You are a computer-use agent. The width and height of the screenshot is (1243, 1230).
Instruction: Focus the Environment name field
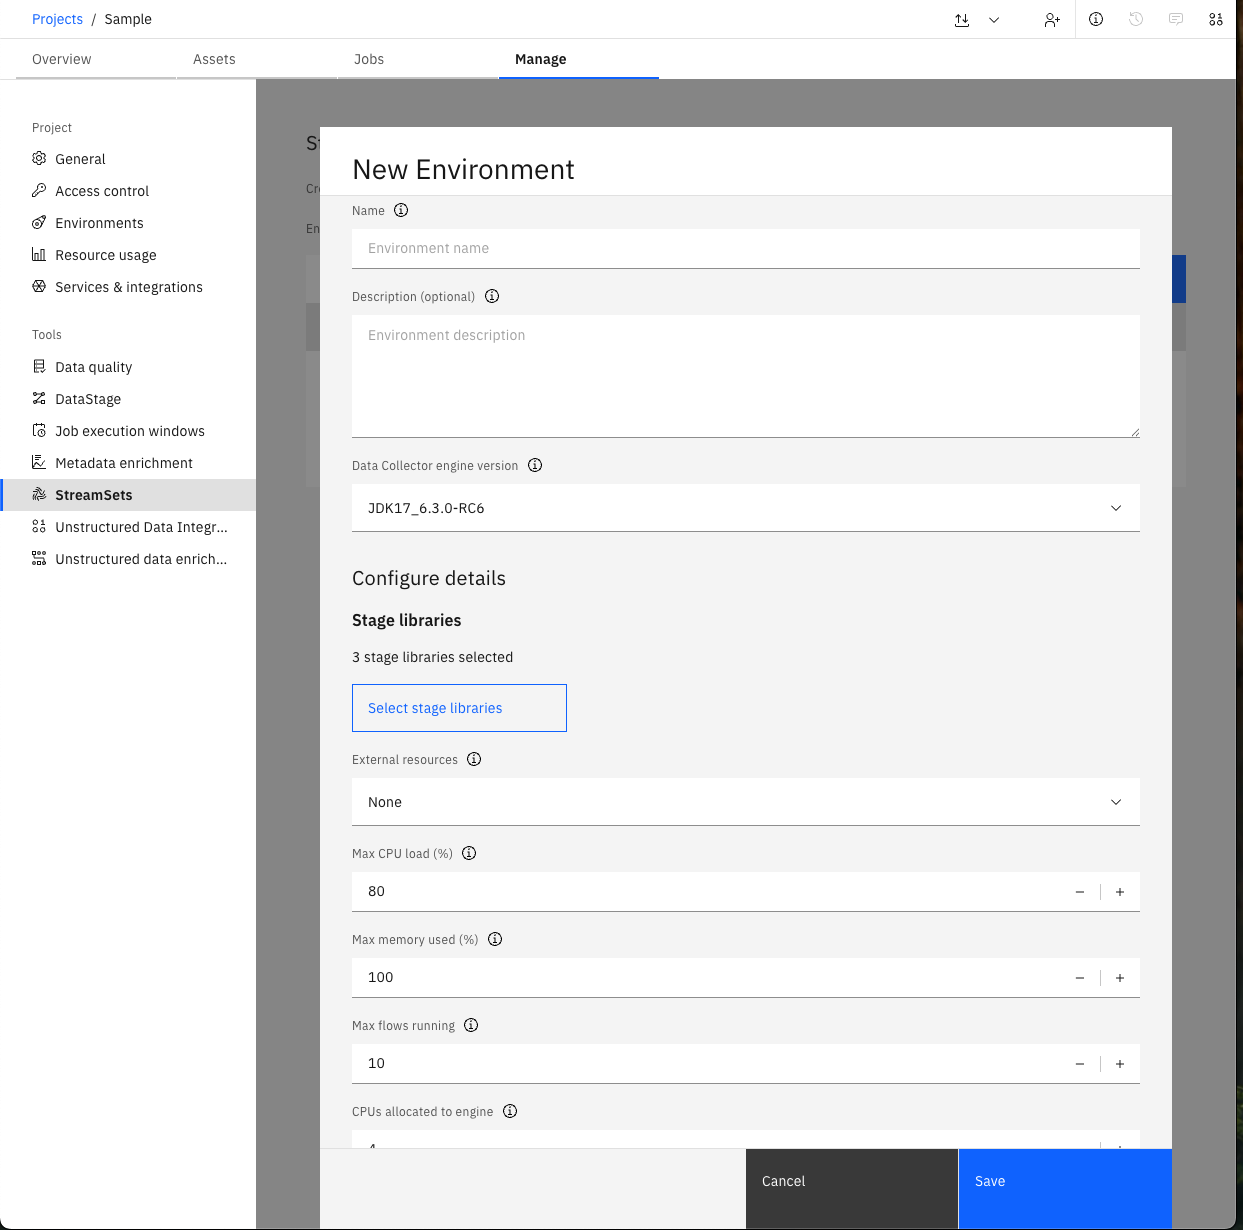pyautogui.click(x=746, y=248)
